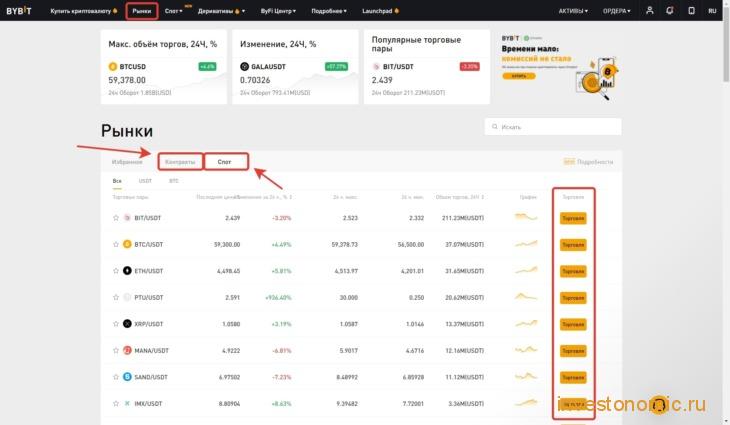This screenshot has height=425, width=730.
Task: Open the Подробности details toggle icon
Action: pos(569,162)
